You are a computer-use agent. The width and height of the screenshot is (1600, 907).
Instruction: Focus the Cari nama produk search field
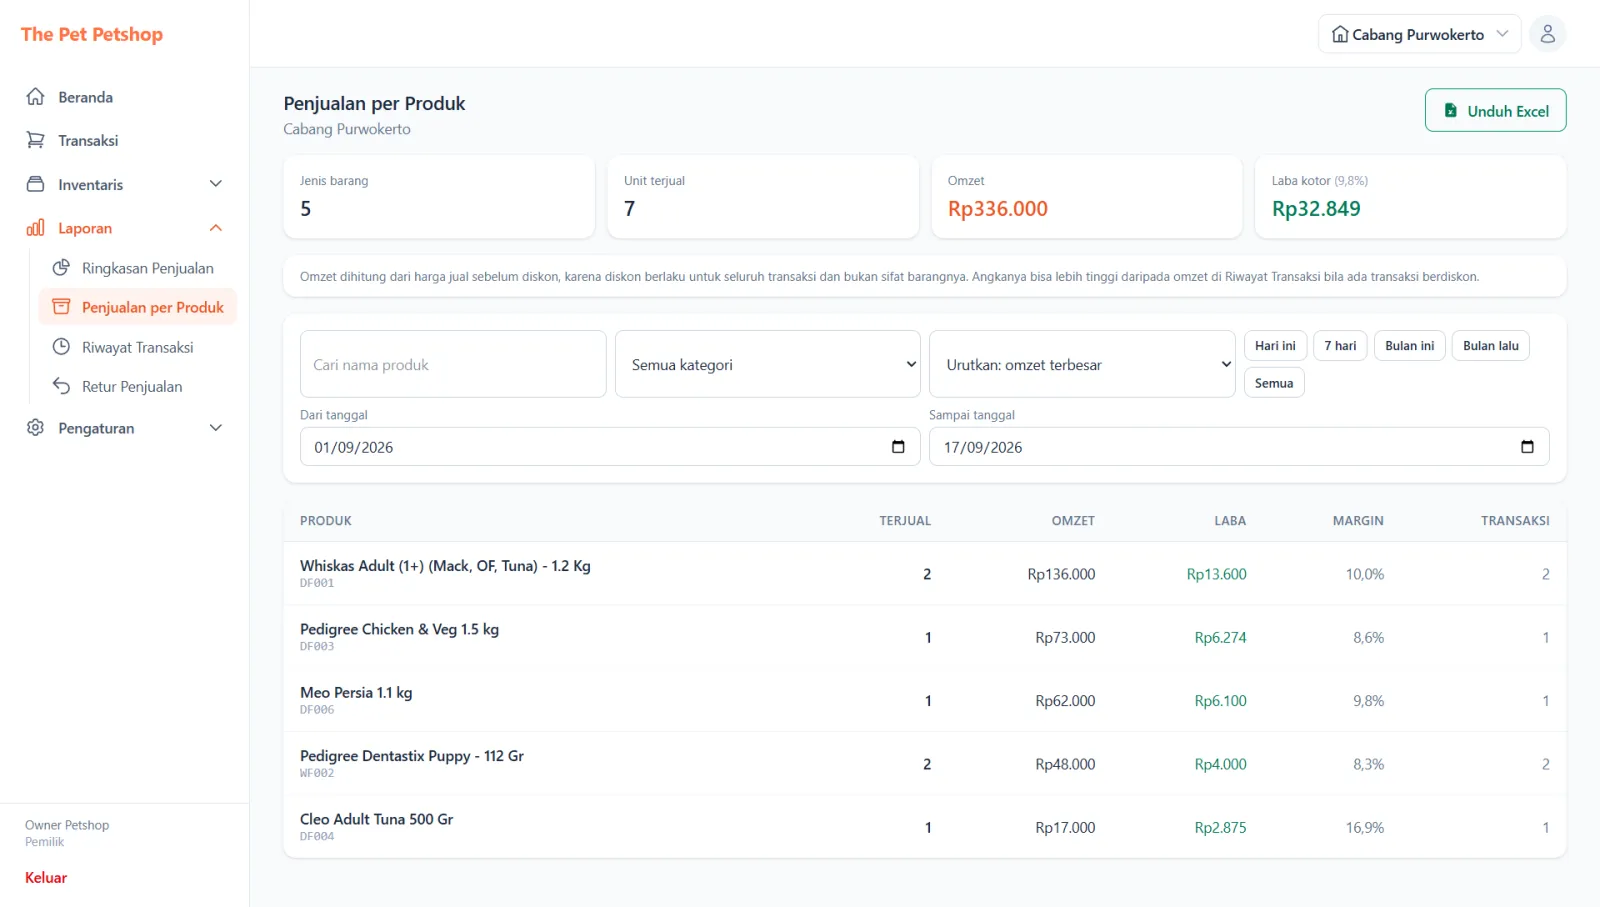click(453, 365)
